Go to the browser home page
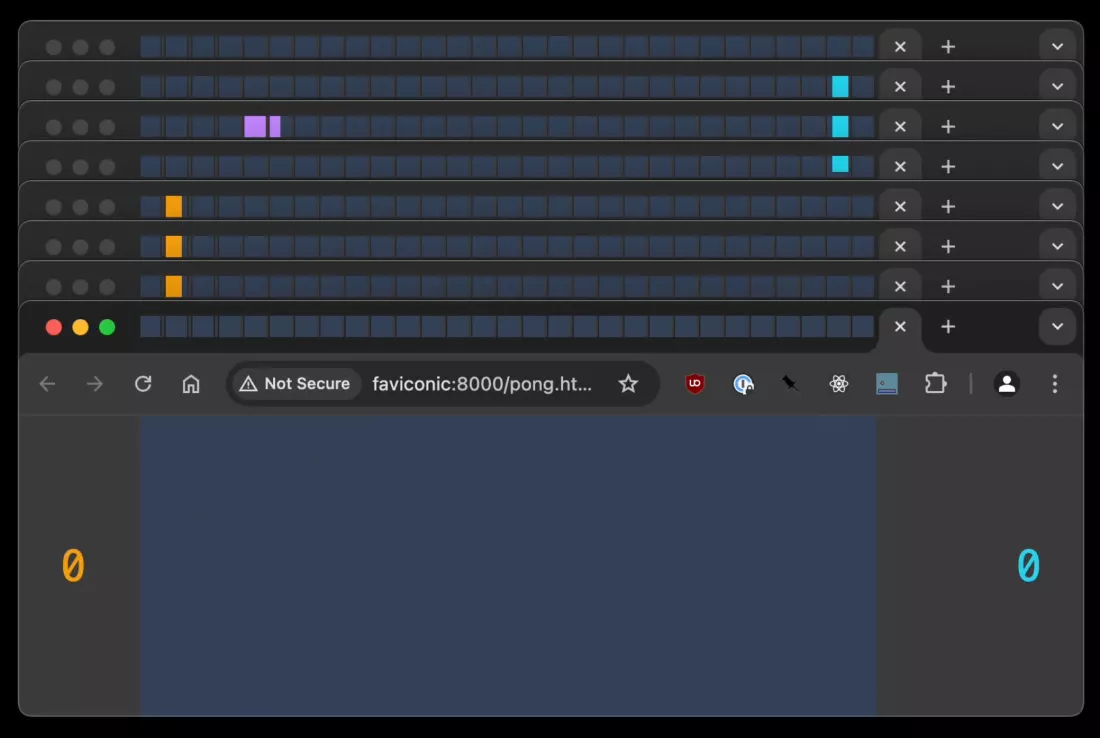Image resolution: width=1100 pixels, height=738 pixels. tap(191, 383)
